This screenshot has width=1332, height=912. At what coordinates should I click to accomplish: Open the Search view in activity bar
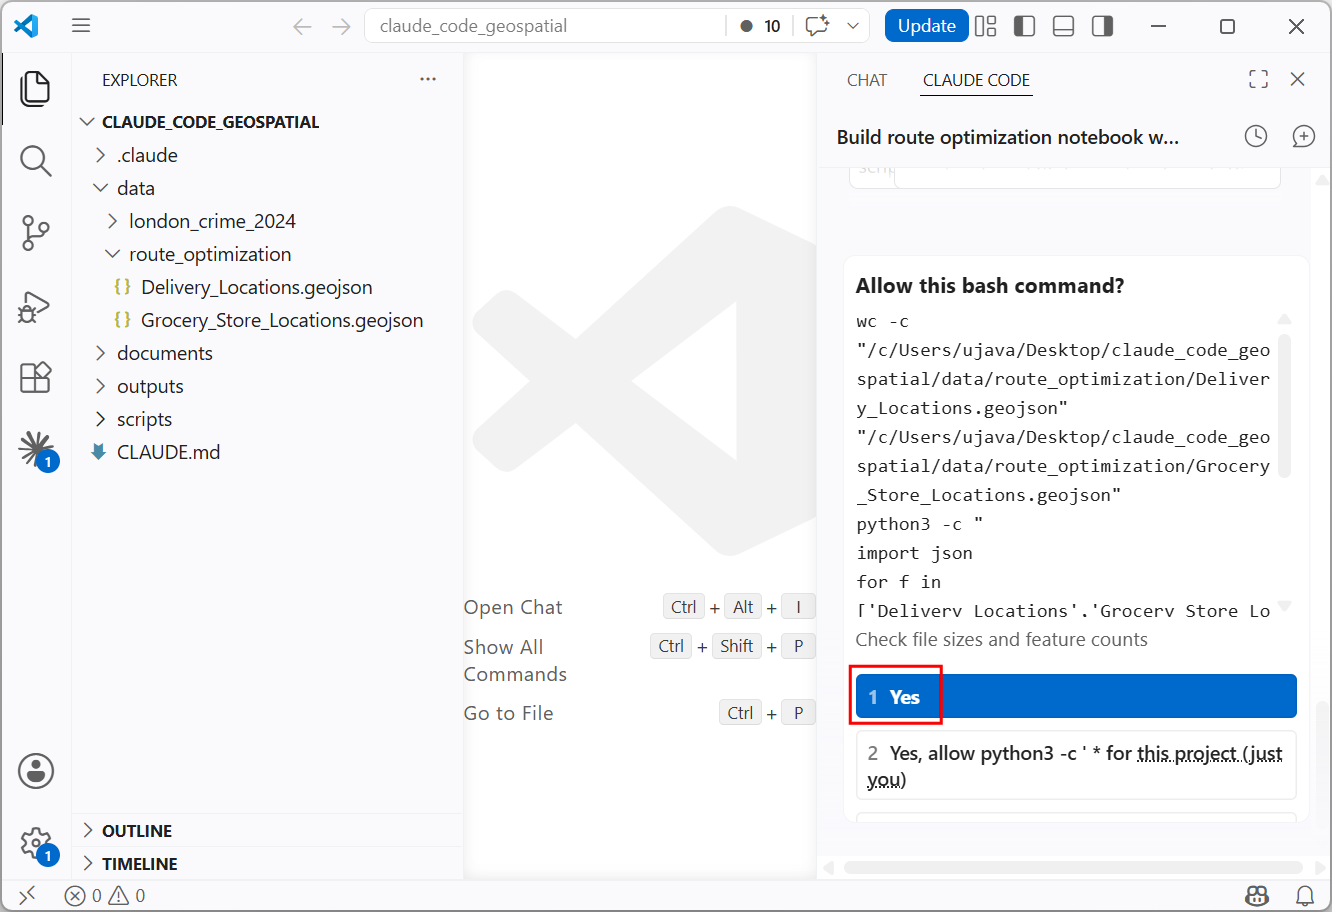click(36, 161)
